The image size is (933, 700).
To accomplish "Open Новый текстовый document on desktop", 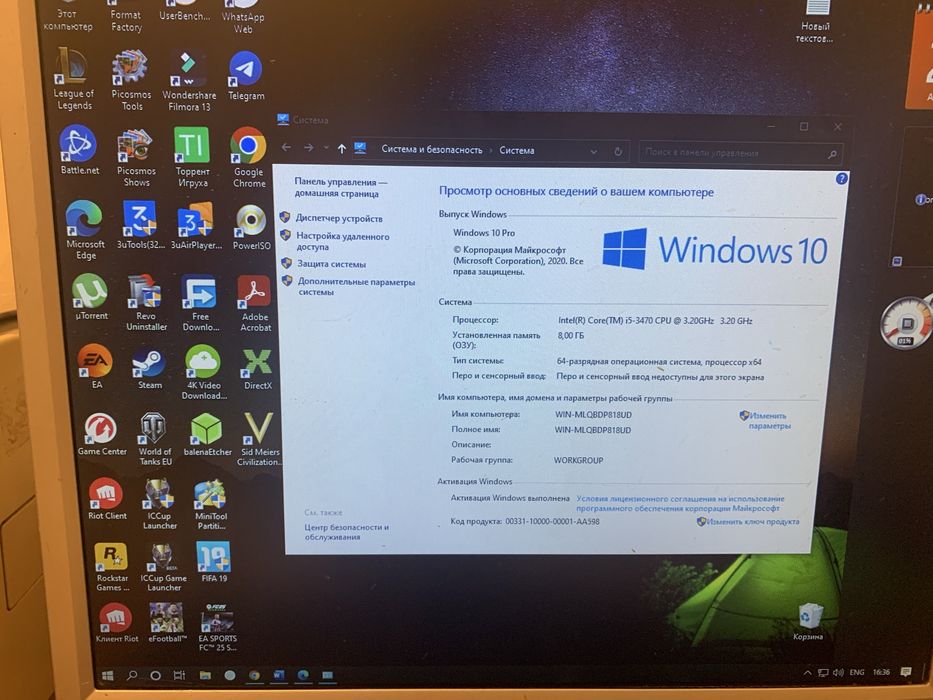I will tap(815, 21).
